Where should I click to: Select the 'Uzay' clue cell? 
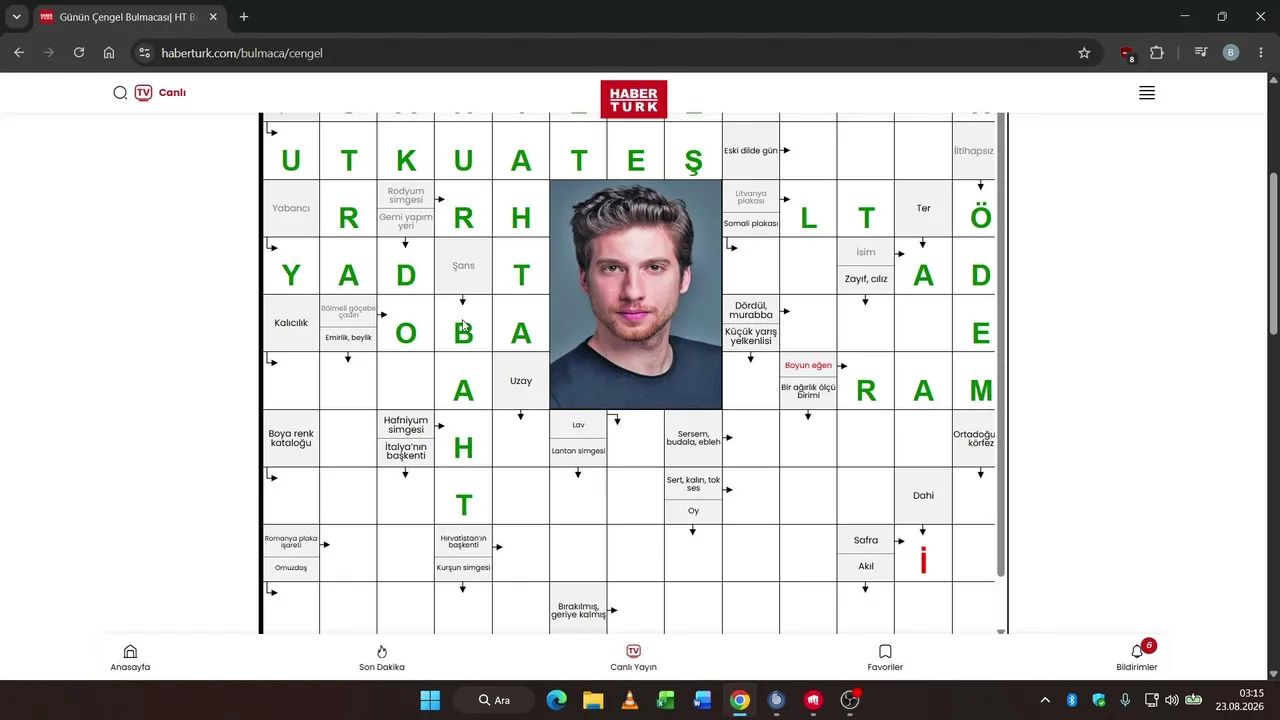521,381
